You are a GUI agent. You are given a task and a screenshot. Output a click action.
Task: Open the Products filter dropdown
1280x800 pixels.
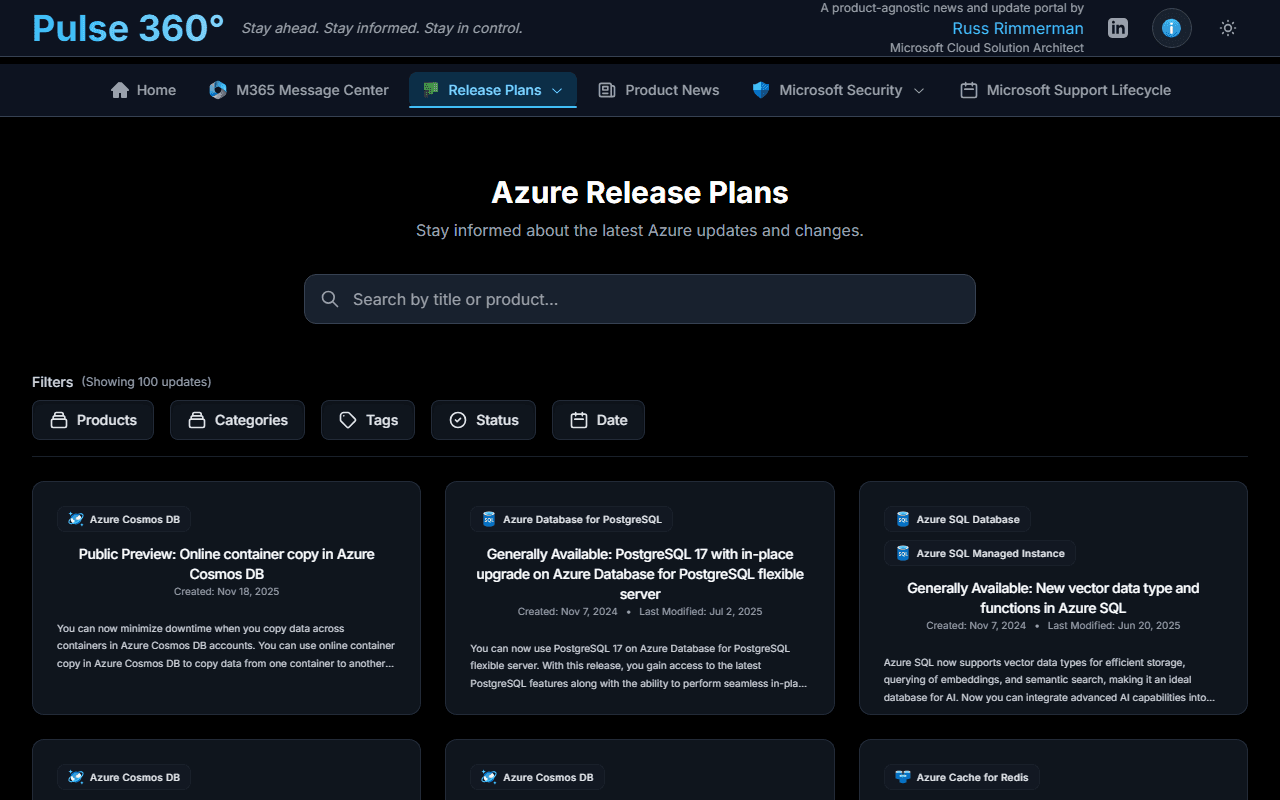pos(93,420)
